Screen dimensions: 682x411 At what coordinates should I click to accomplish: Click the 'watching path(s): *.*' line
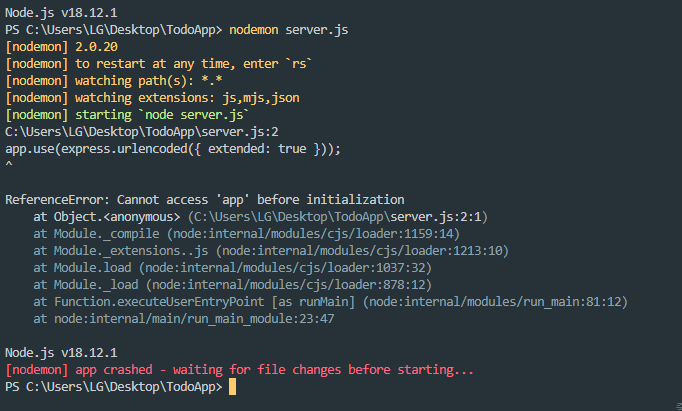point(114,81)
